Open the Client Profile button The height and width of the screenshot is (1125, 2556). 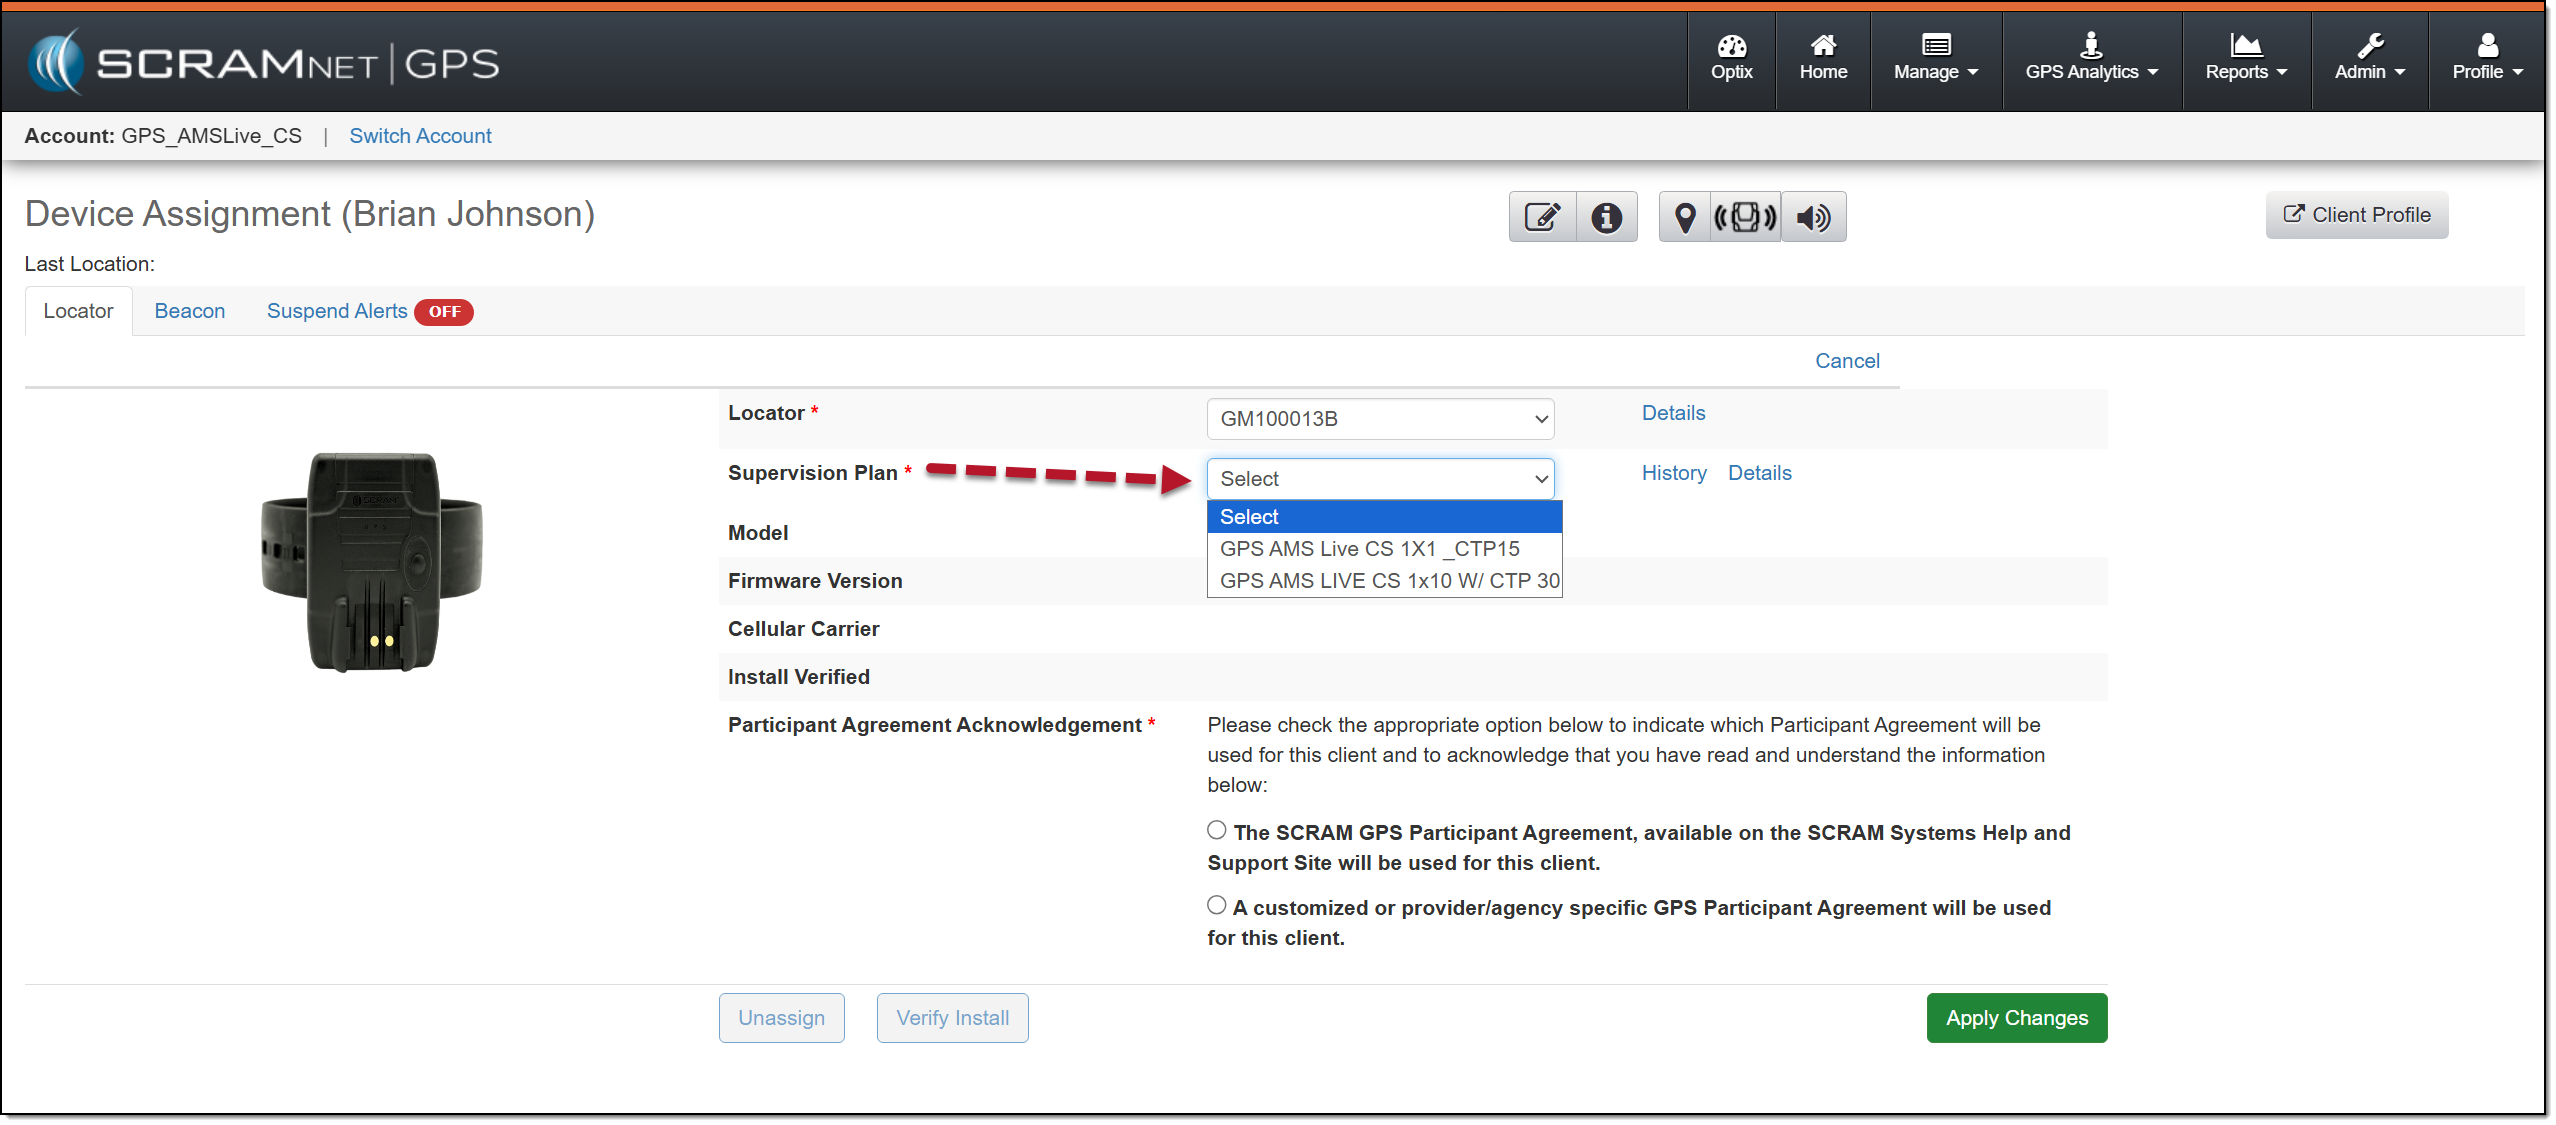point(2356,215)
